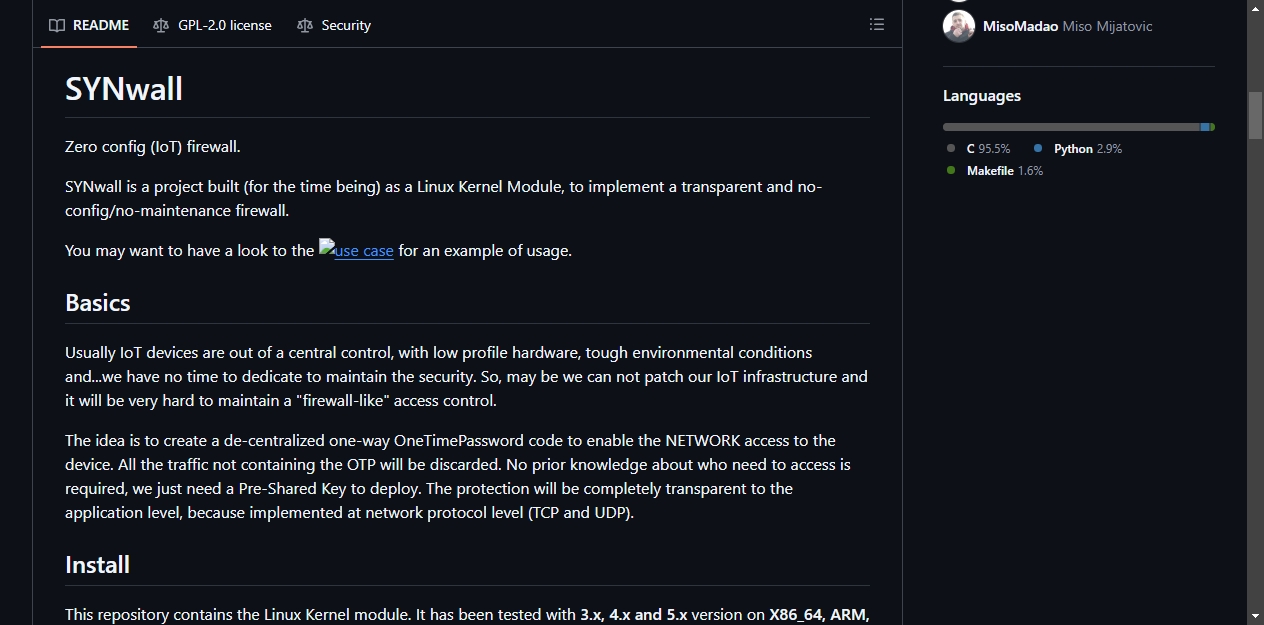Click the page scrollbar up arrow

[x=1255, y=8]
